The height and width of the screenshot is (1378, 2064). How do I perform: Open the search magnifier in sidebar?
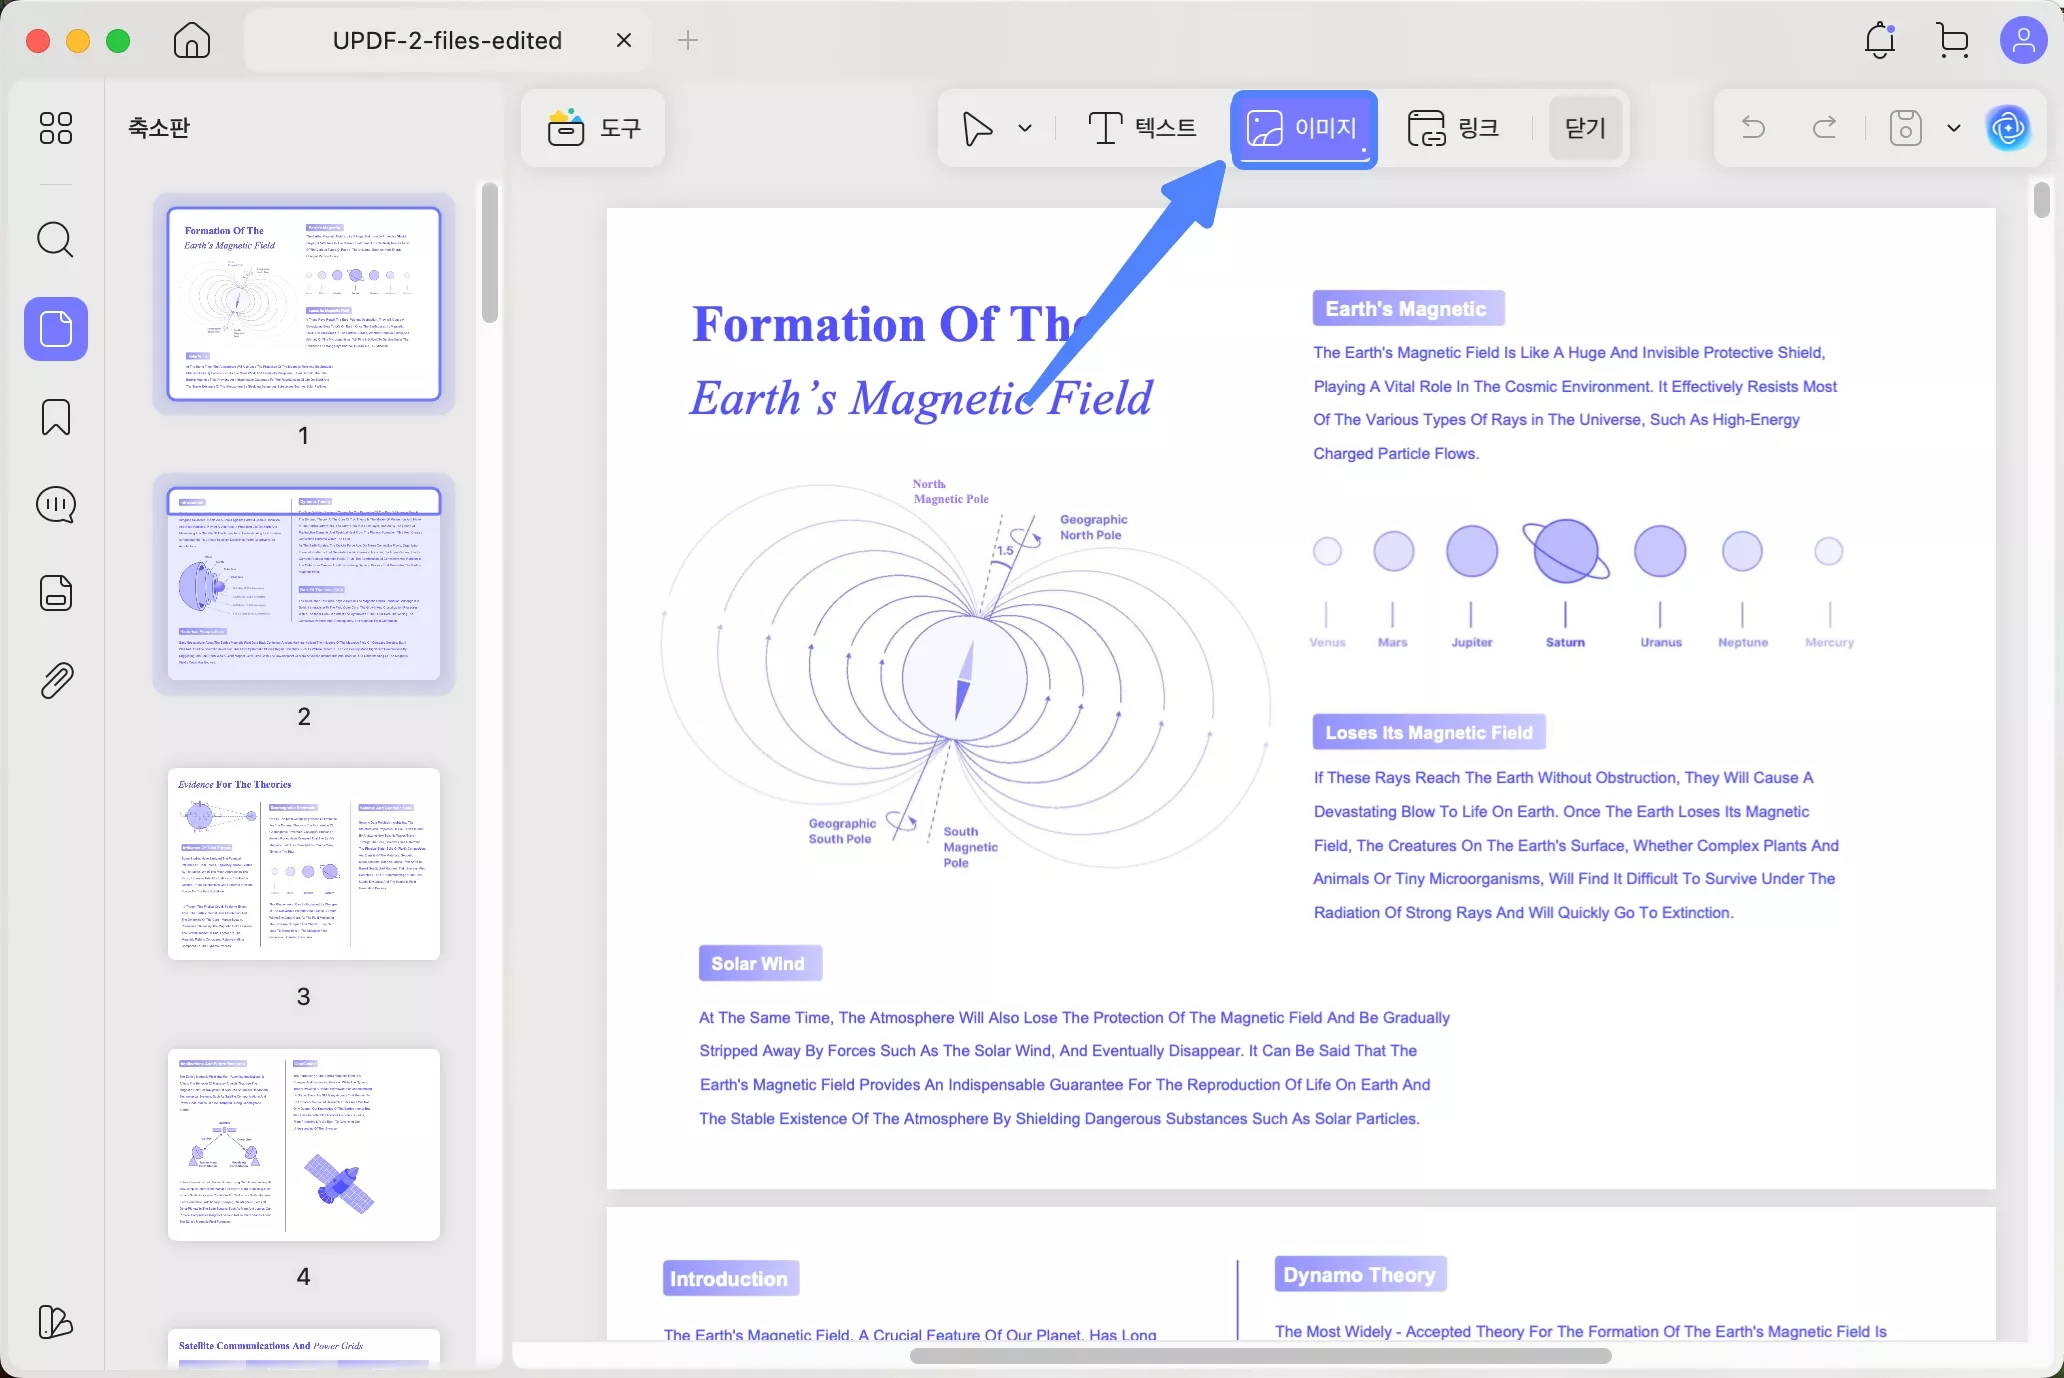tap(56, 240)
